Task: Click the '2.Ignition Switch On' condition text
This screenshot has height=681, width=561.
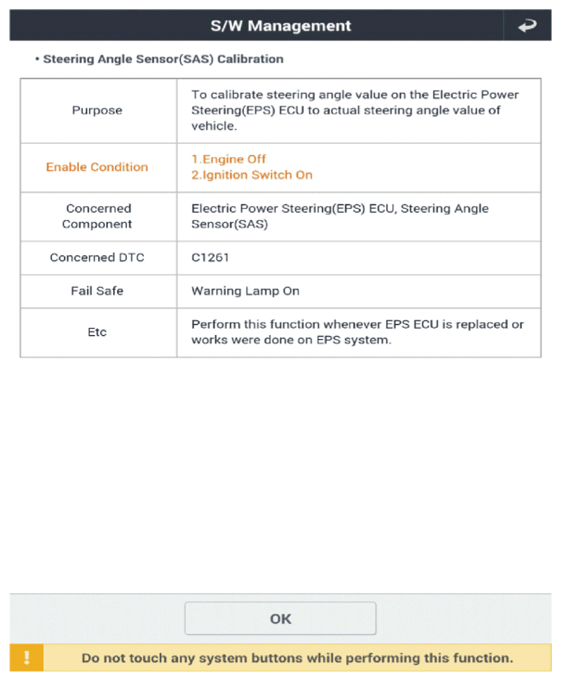Action: click(252, 175)
